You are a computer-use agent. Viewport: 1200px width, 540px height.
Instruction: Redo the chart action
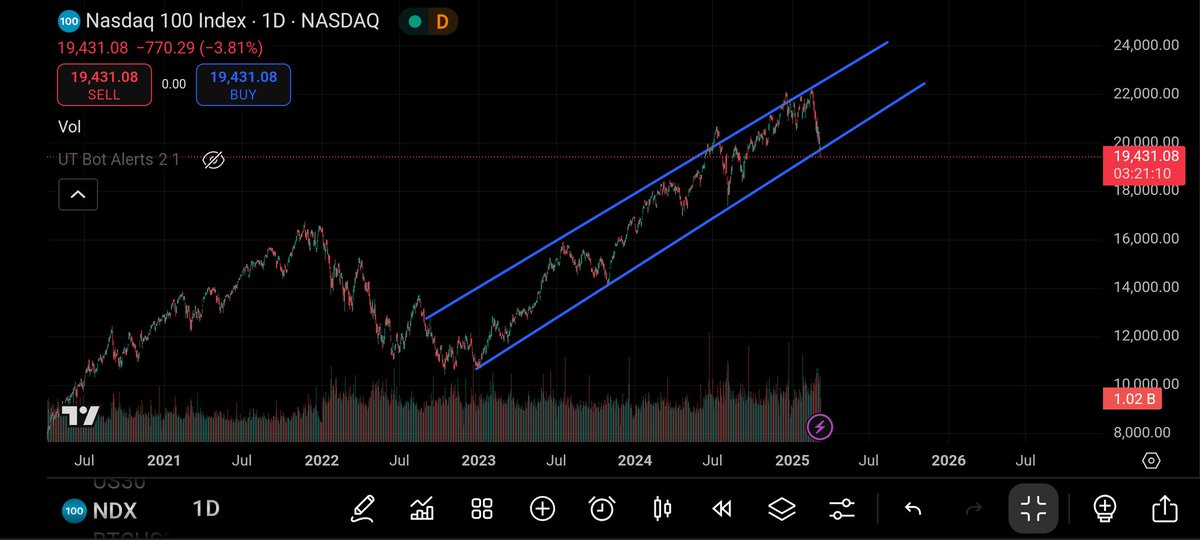(x=972, y=509)
